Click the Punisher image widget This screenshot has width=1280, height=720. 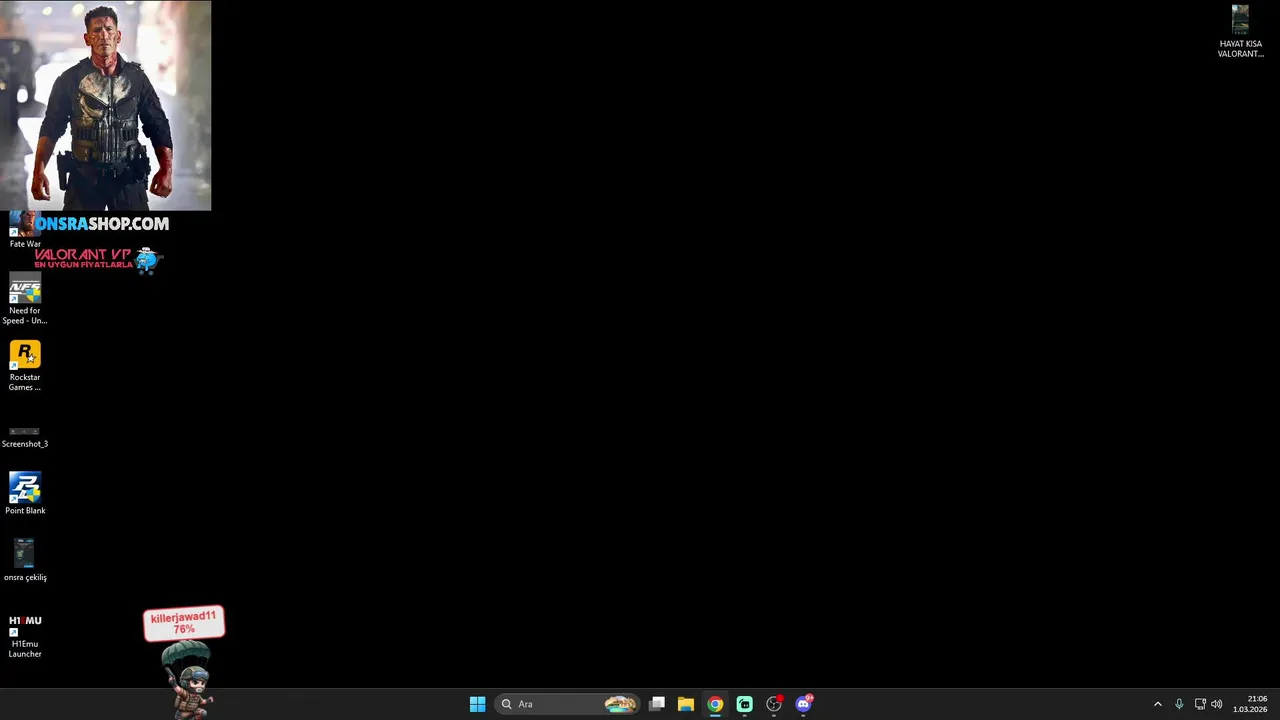coord(106,105)
